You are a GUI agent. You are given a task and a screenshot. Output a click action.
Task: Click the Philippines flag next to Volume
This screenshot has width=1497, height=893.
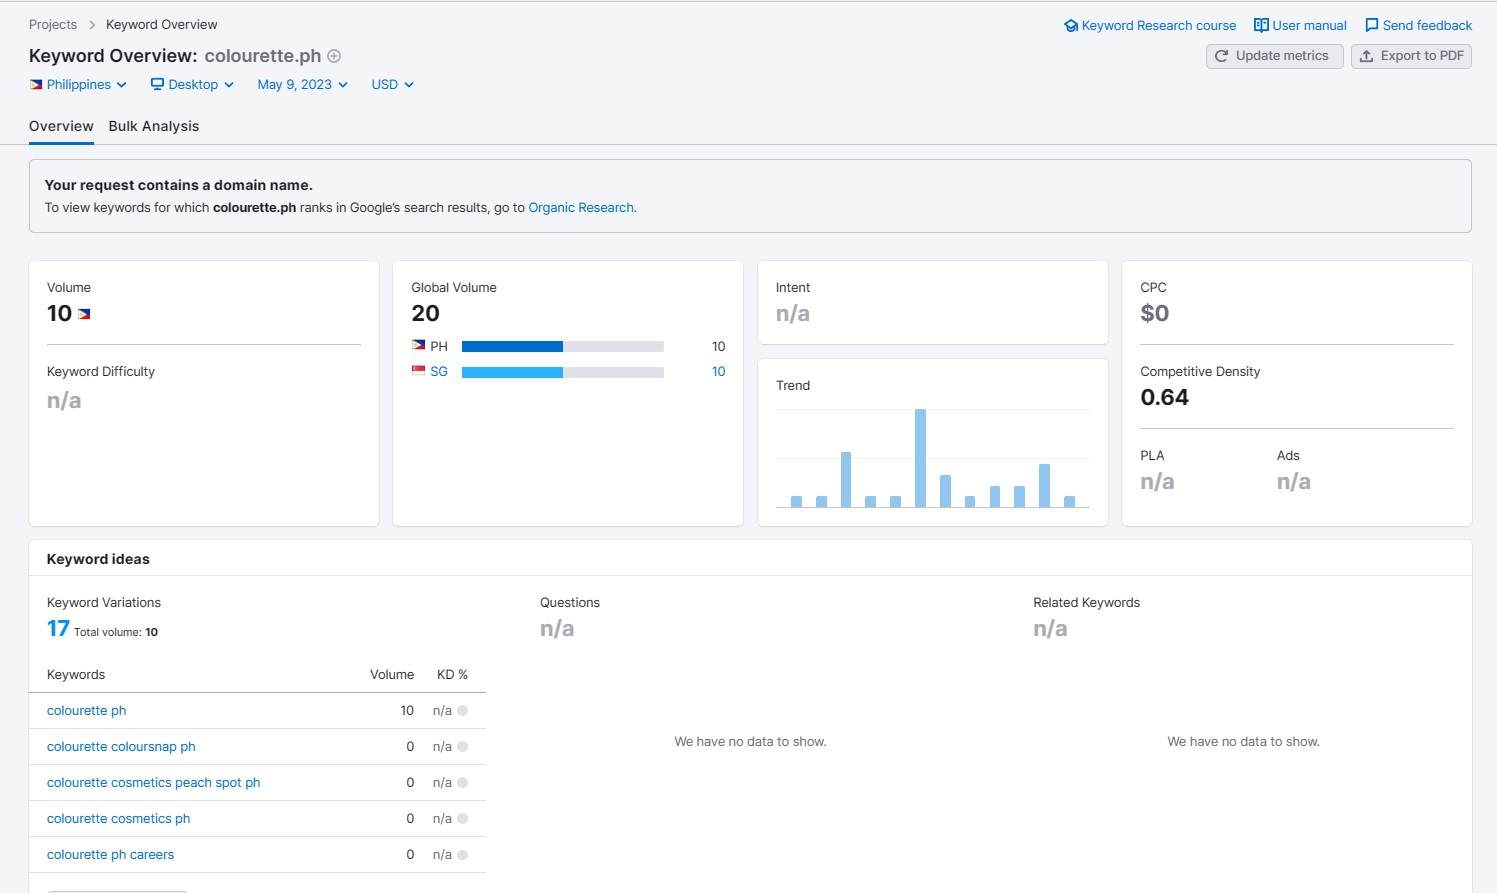point(84,314)
